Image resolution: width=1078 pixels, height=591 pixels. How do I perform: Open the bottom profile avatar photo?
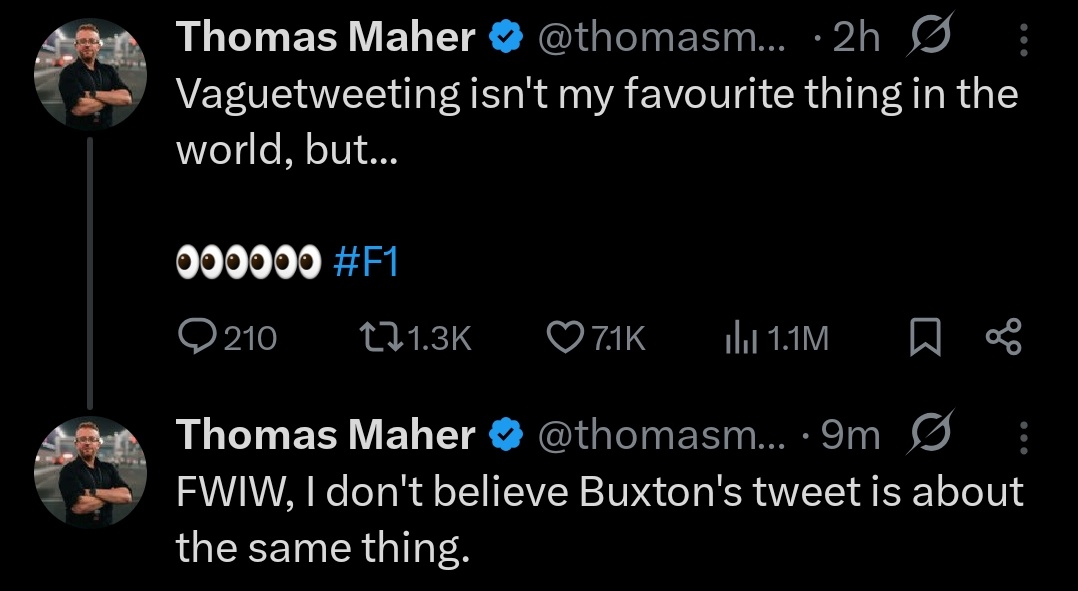click(x=91, y=471)
